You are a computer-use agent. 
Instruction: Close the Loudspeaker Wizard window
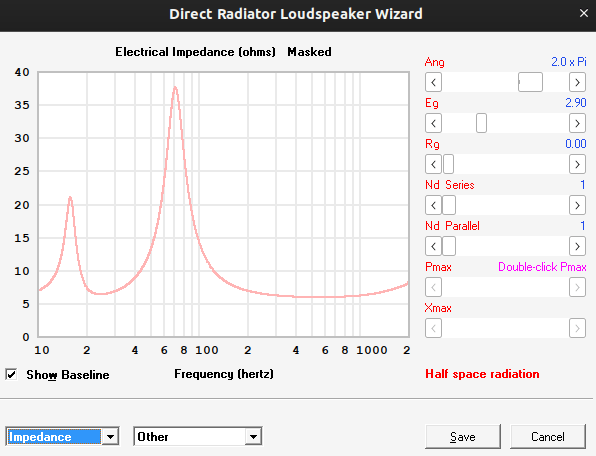584,14
